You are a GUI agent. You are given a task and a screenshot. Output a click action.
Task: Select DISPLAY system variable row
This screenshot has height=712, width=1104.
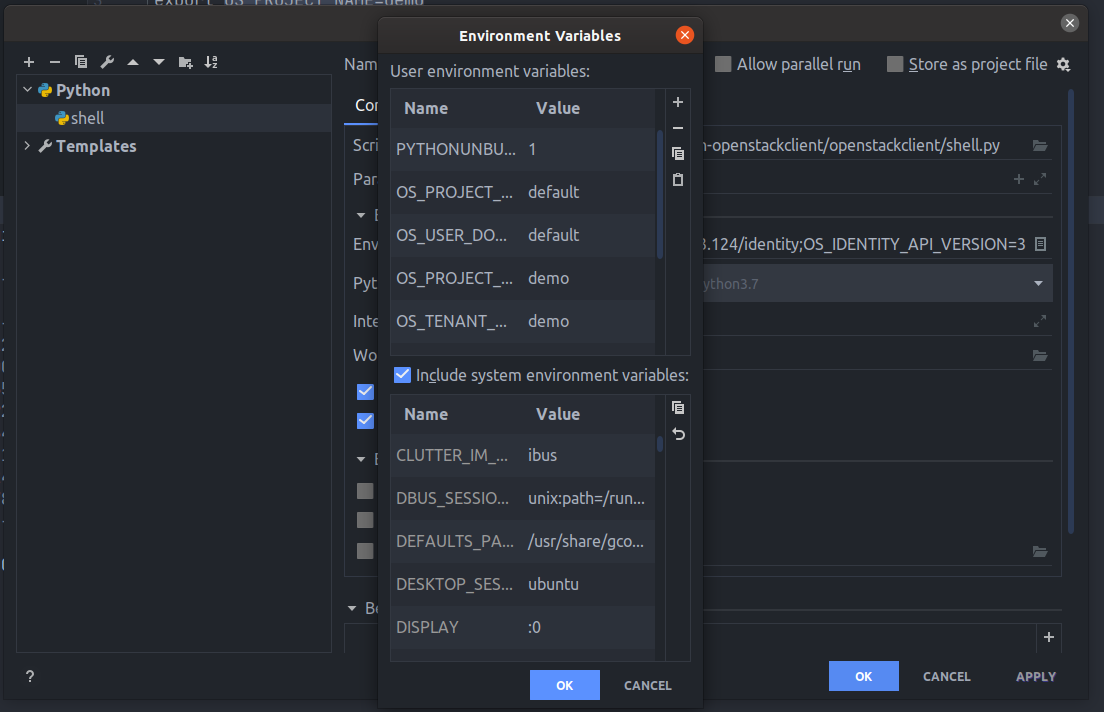[x=523, y=627]
